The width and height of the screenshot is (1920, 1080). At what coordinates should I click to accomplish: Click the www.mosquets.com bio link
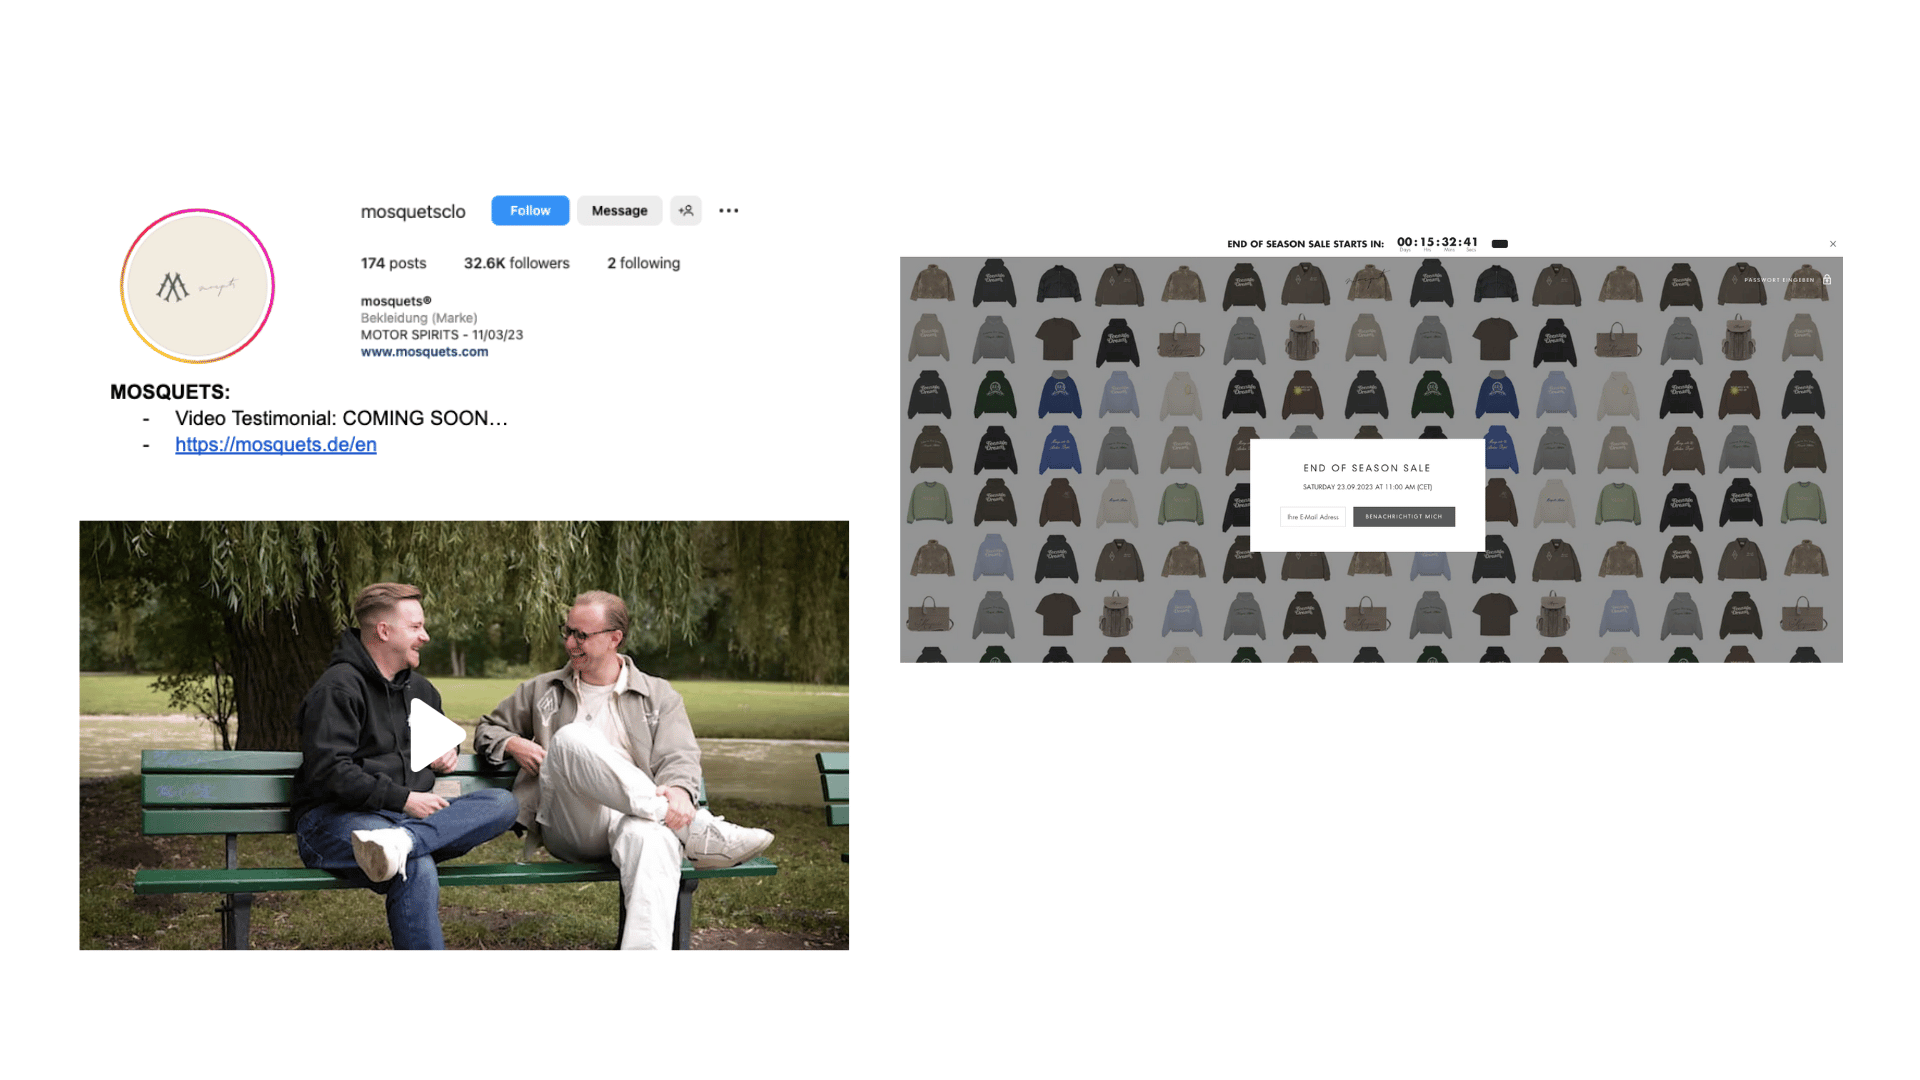click(424, 352)
